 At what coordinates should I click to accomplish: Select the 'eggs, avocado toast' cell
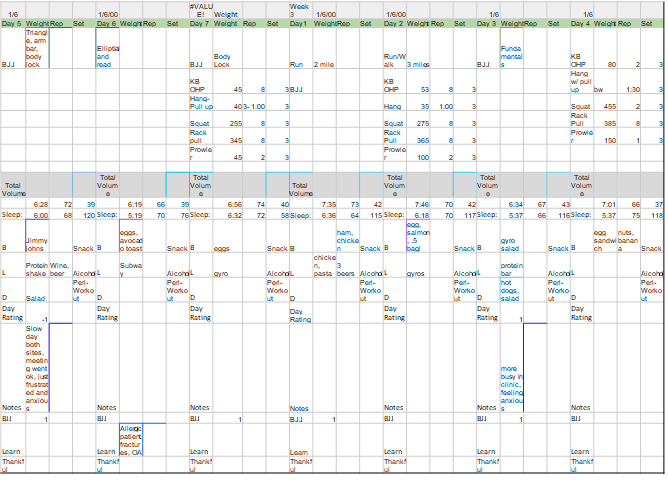pos(132,241)
